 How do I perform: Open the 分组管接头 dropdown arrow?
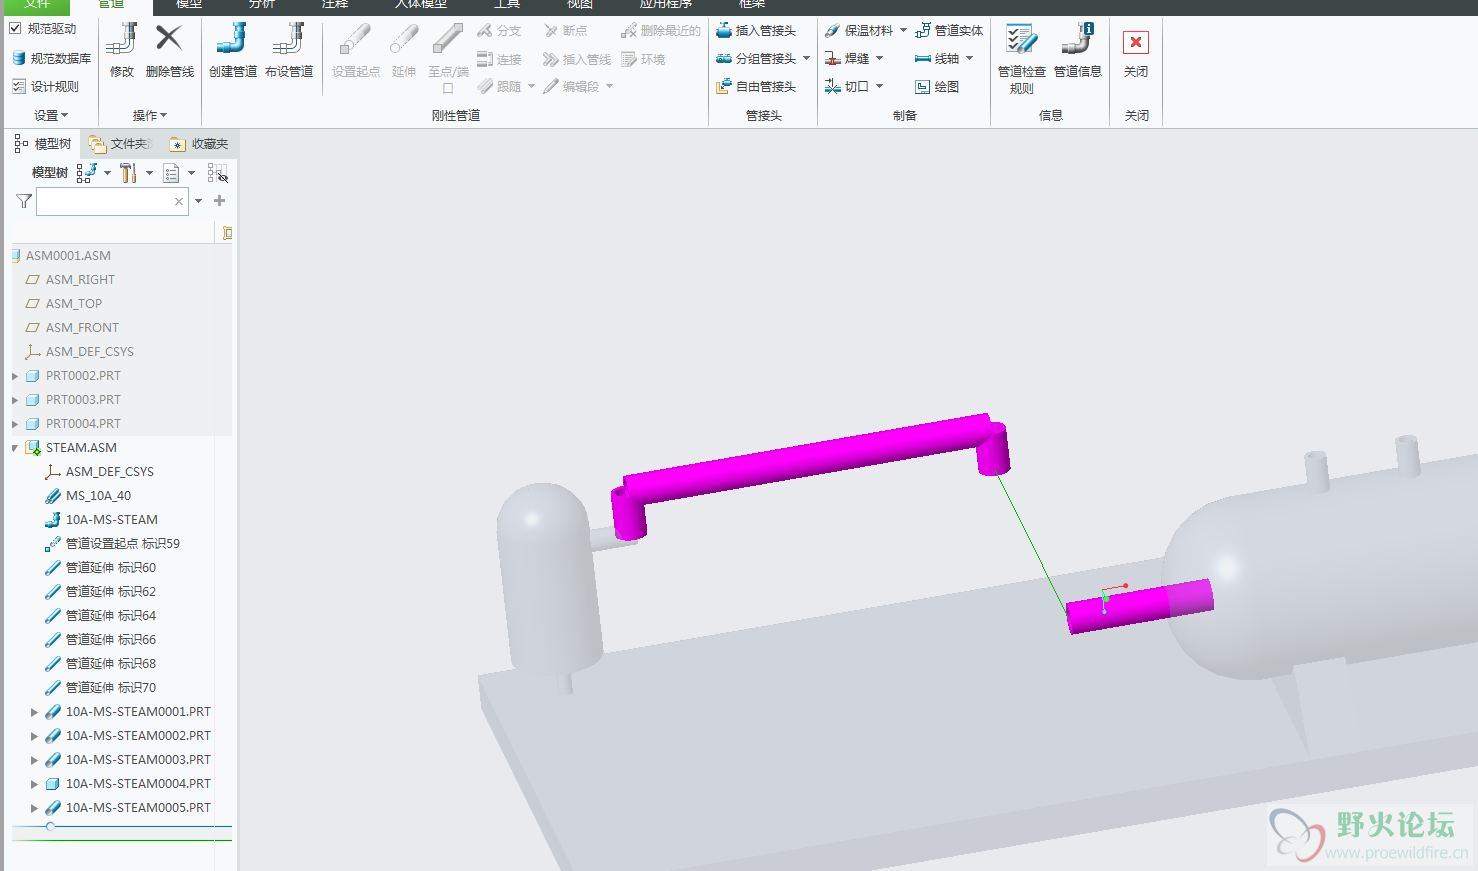pyautogui.click(x=806, y=58)
